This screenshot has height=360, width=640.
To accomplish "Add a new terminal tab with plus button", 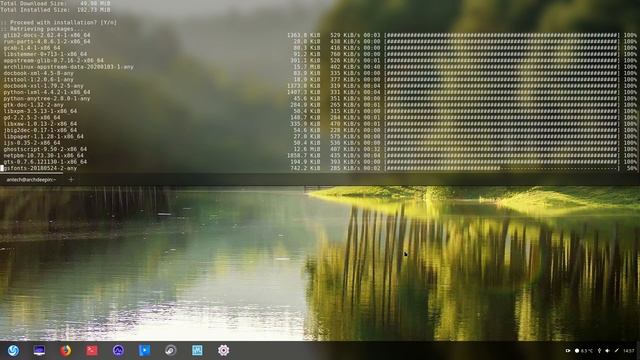I will (x=71, y=180).
